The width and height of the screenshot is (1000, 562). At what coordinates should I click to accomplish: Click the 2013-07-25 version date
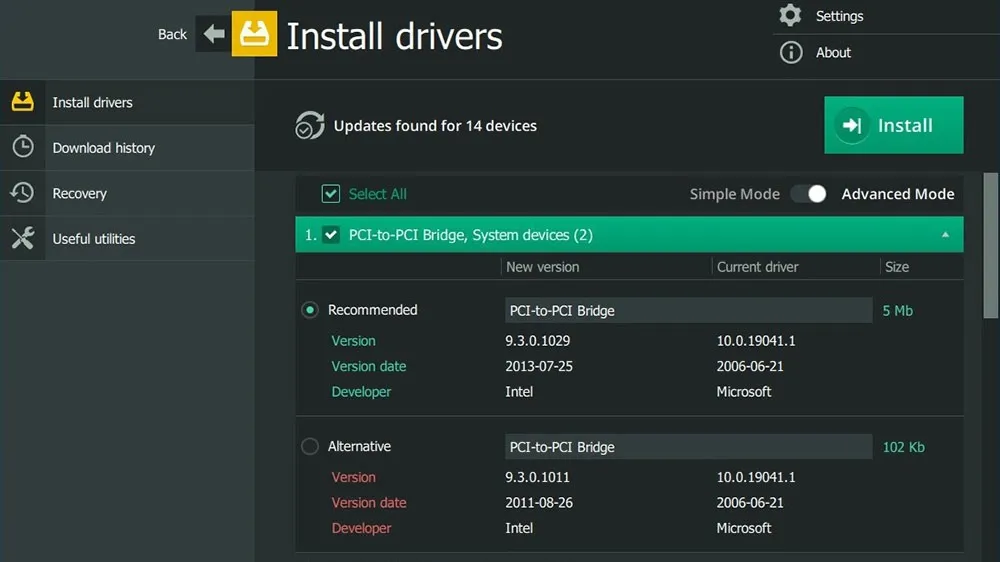pos(539,366)
